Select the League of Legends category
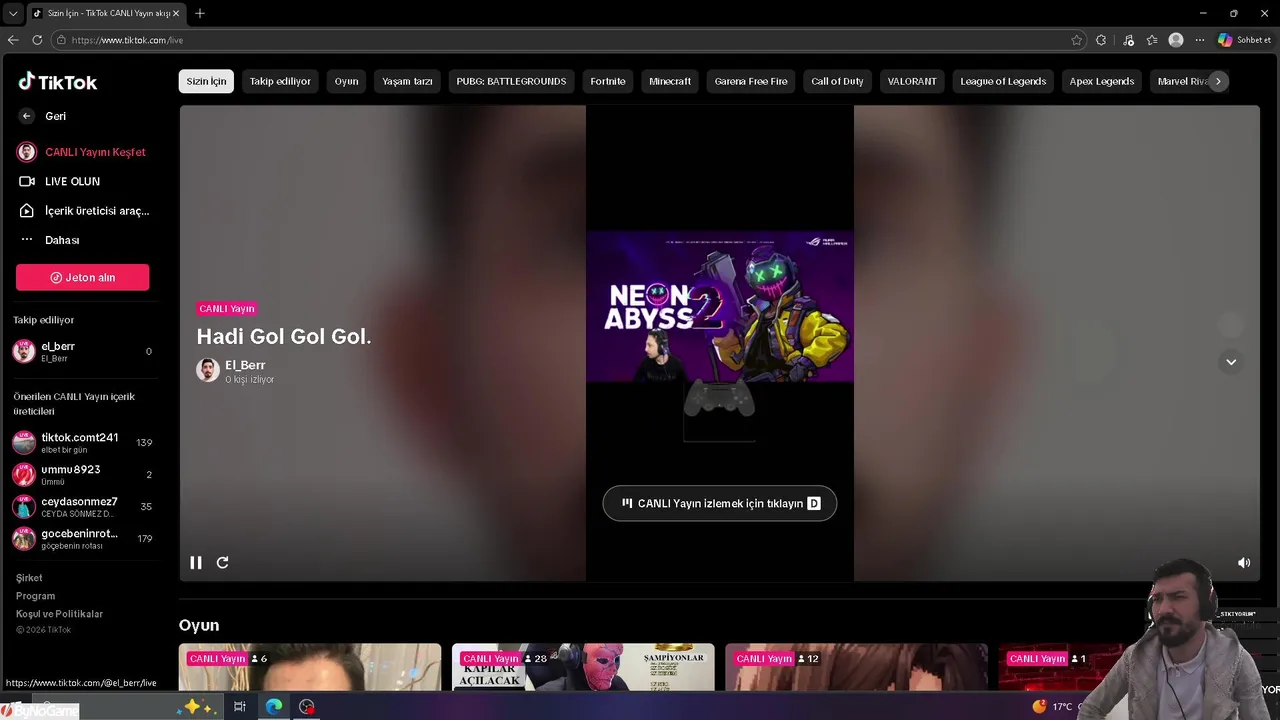This screenshot has height=720, width=1280. click(1003, 81)
